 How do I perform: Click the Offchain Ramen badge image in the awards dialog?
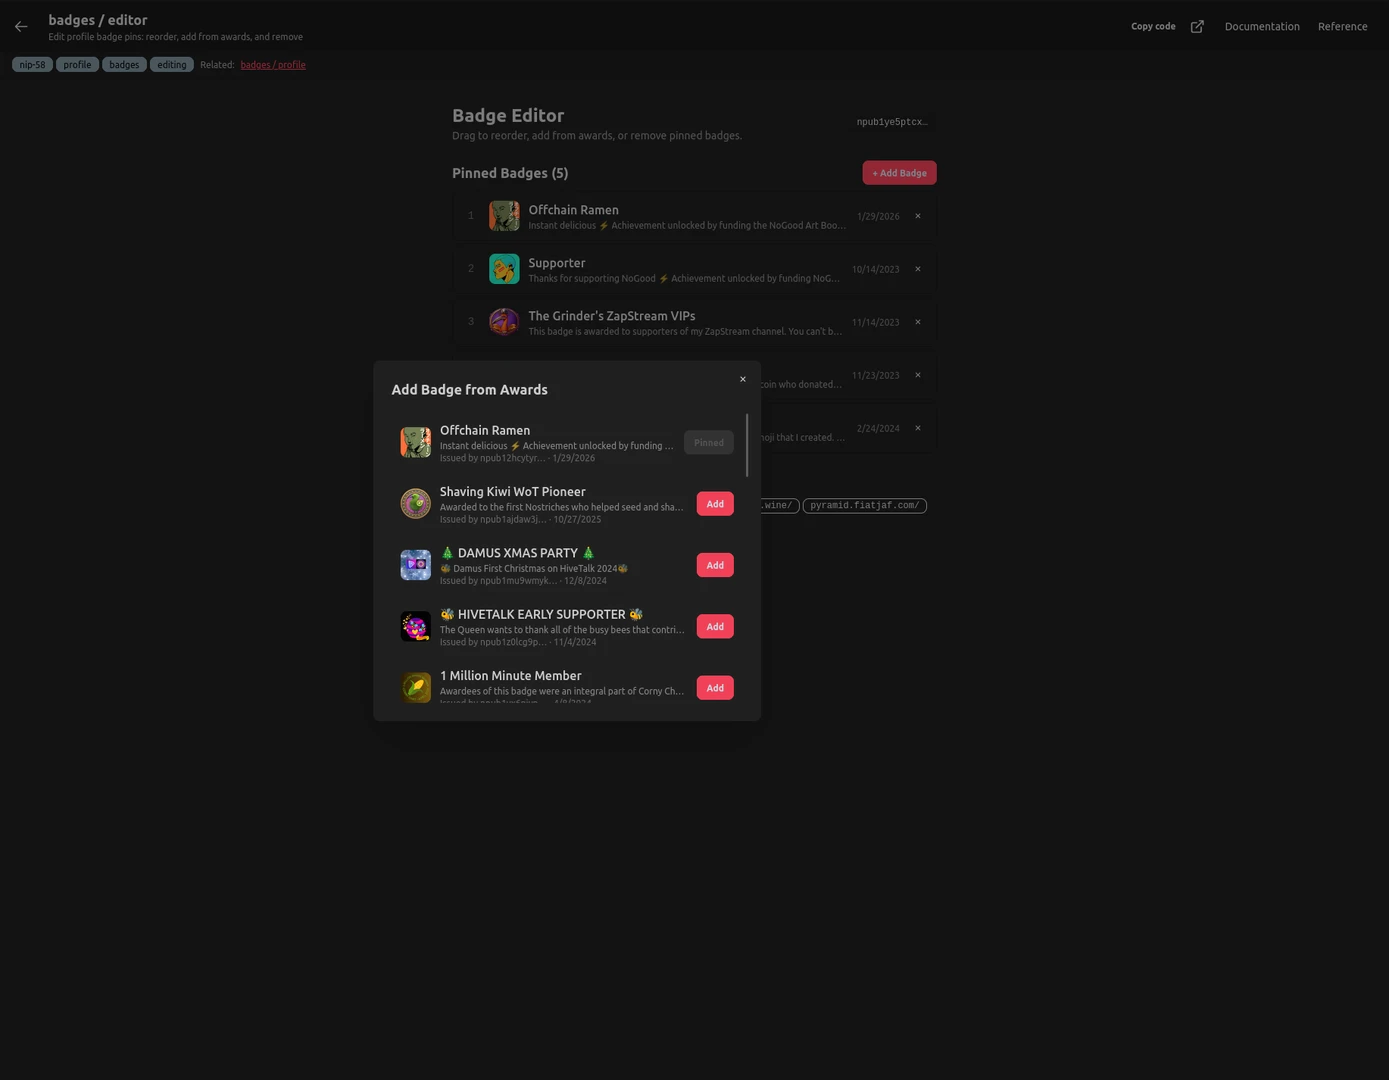(x=416, y=442)
